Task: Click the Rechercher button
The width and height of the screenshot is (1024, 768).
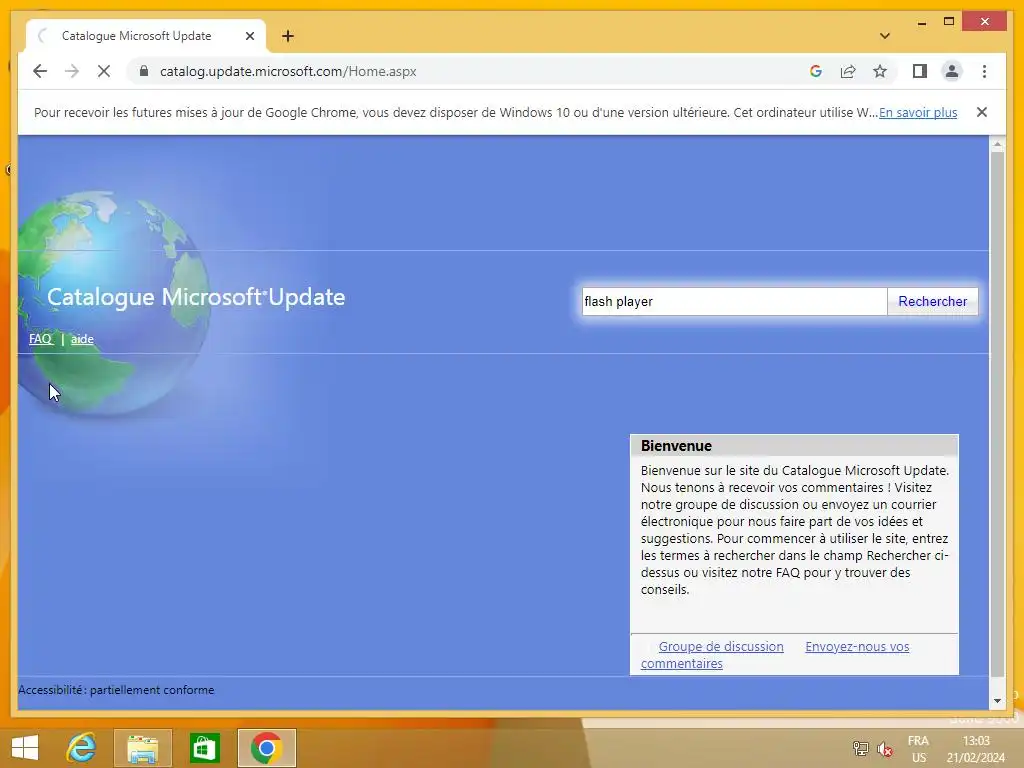Action: point(933,301)
